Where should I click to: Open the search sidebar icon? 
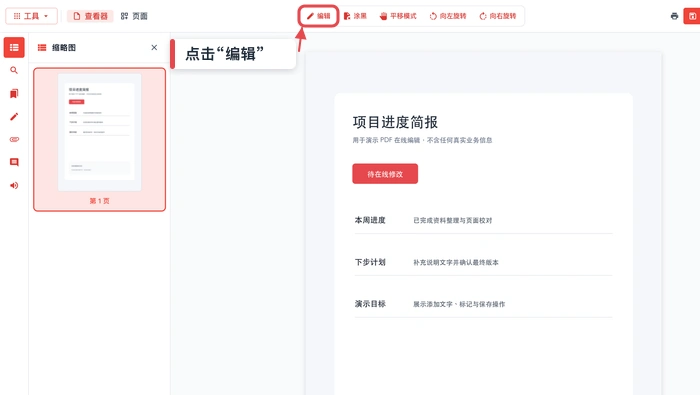[x=14, y=70]
